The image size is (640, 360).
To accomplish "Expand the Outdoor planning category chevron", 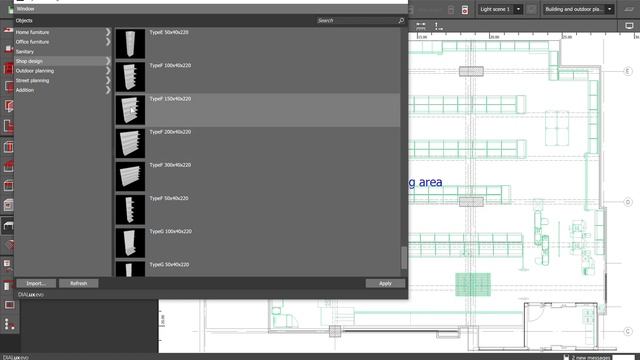I will point(108,71).
